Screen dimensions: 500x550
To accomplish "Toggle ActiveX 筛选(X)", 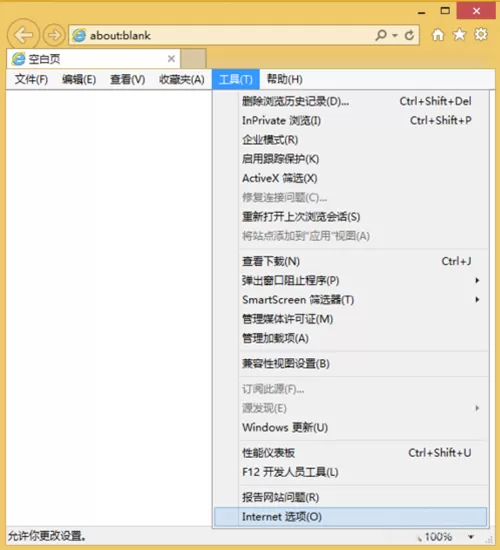I will (x=351, y=178).
